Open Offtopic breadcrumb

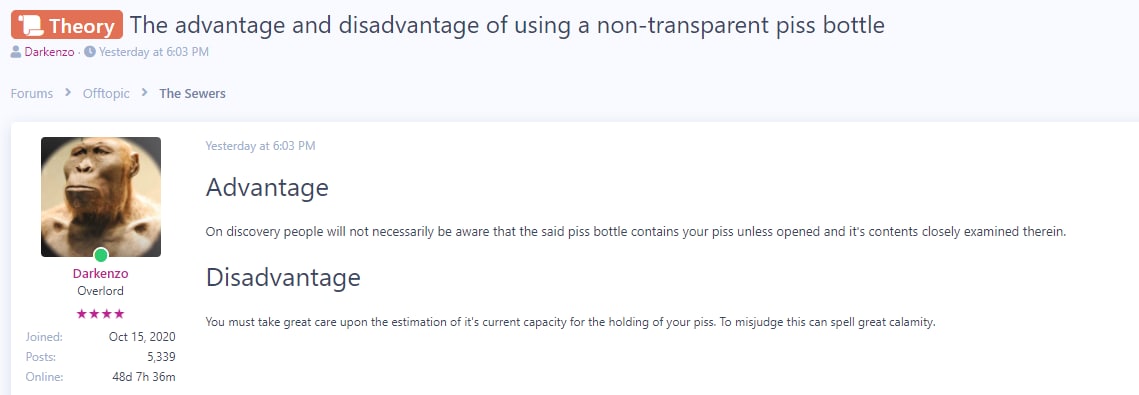106,93
